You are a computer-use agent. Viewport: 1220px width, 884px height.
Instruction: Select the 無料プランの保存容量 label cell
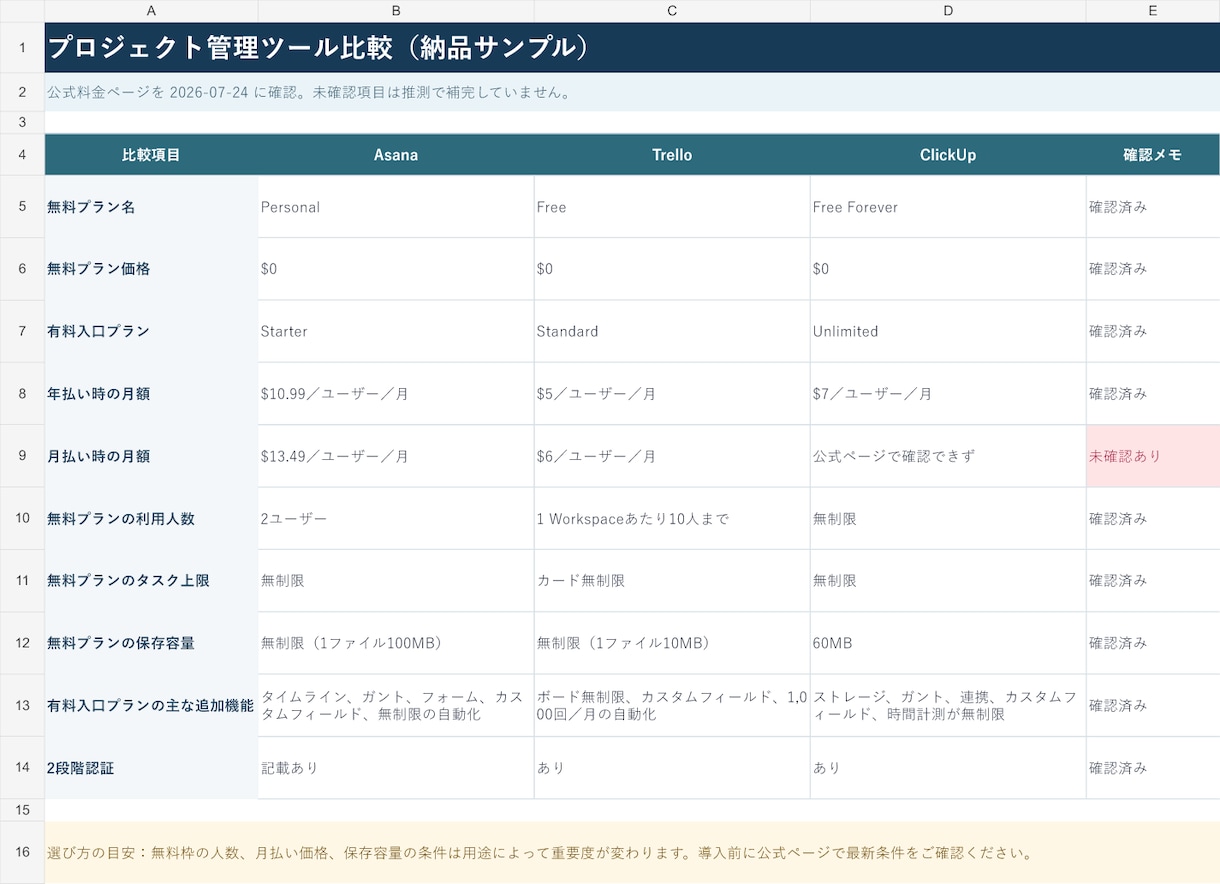tap(151, 643)
